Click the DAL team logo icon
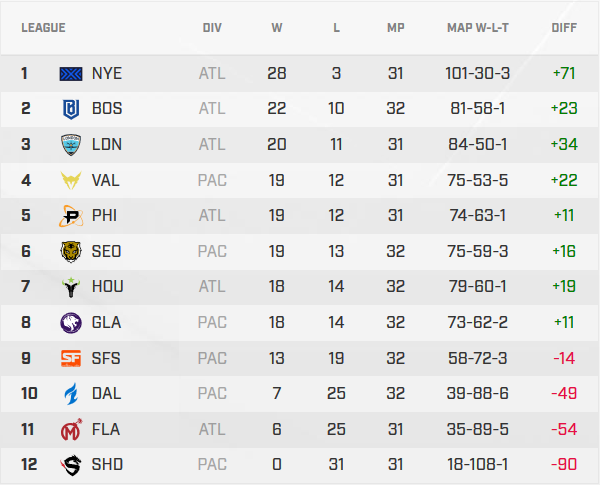The image size is (600, 485). (72, 393)
